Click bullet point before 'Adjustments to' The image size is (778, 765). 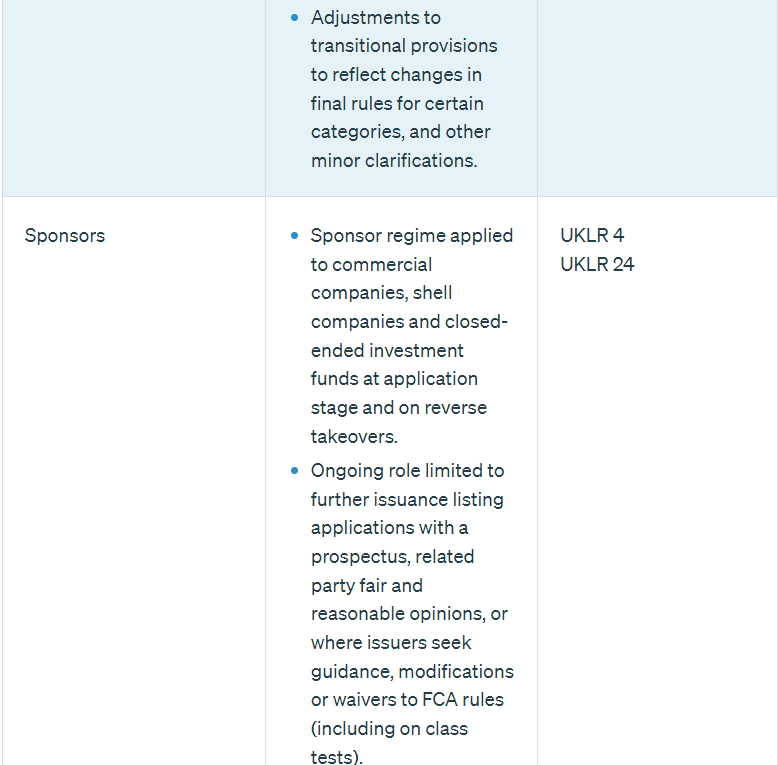tap(294, 18)
